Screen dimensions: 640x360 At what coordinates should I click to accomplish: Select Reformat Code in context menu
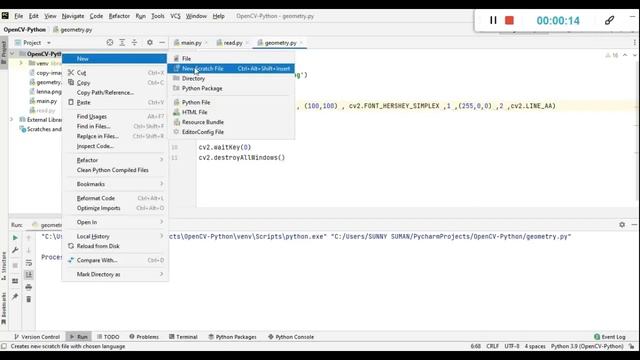click(115, 198)
